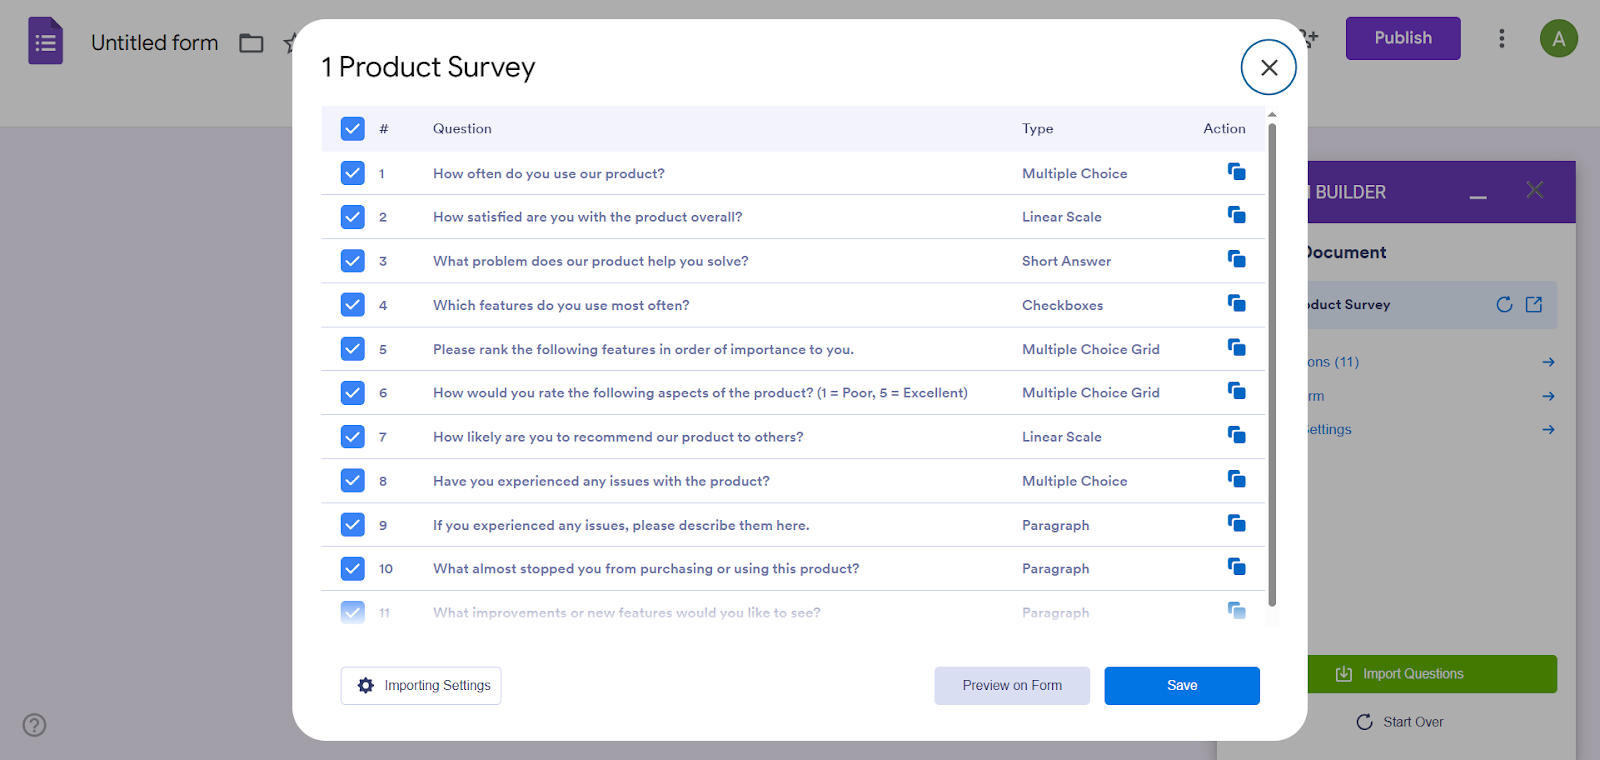The width and height of the screenshot is (1600, 760).
Task: Open Importing Settings
Action: (421, 686)
